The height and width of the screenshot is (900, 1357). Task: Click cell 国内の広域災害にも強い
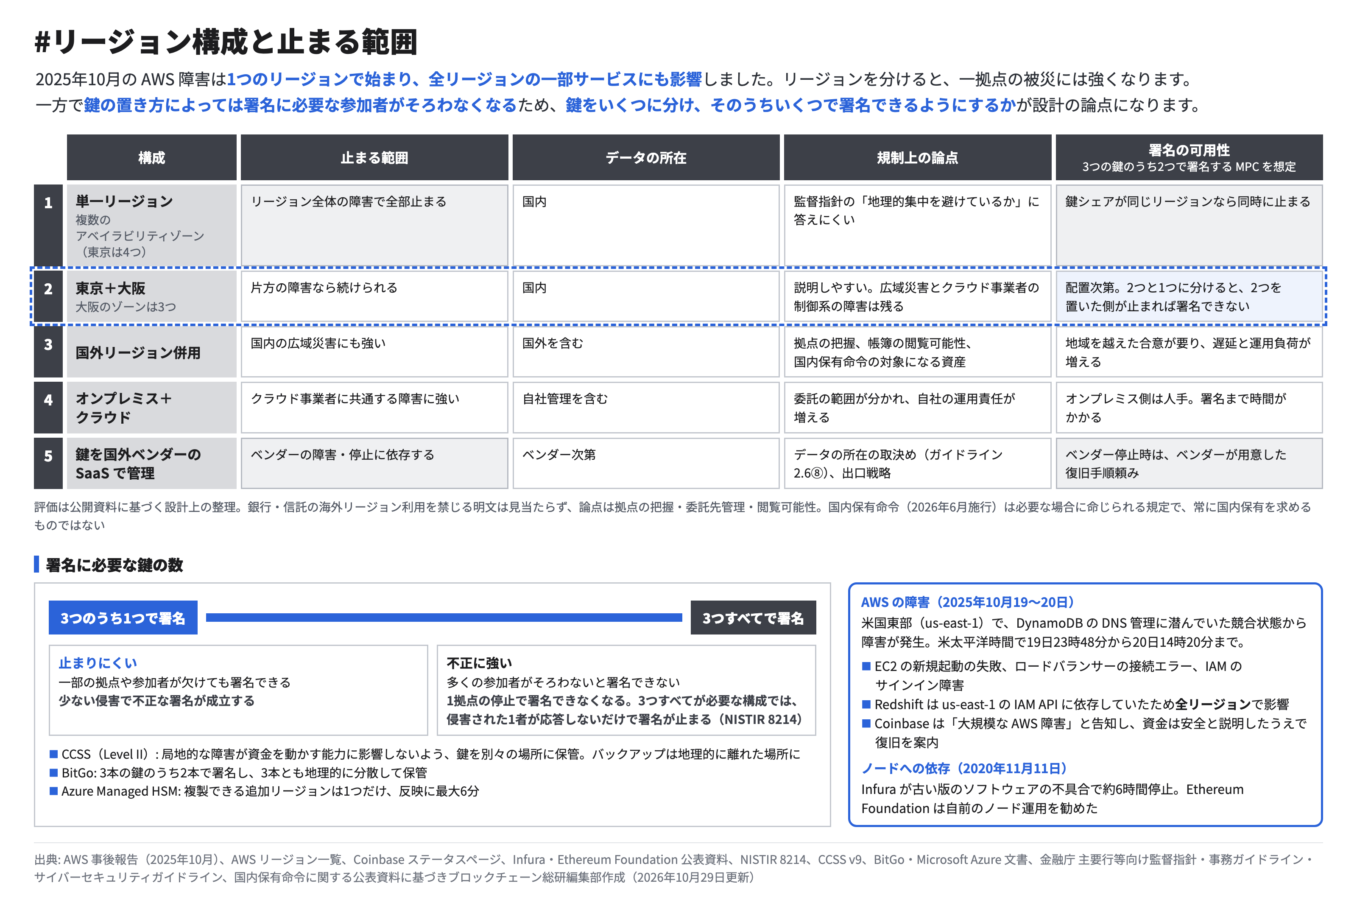(x=374, y=352)
